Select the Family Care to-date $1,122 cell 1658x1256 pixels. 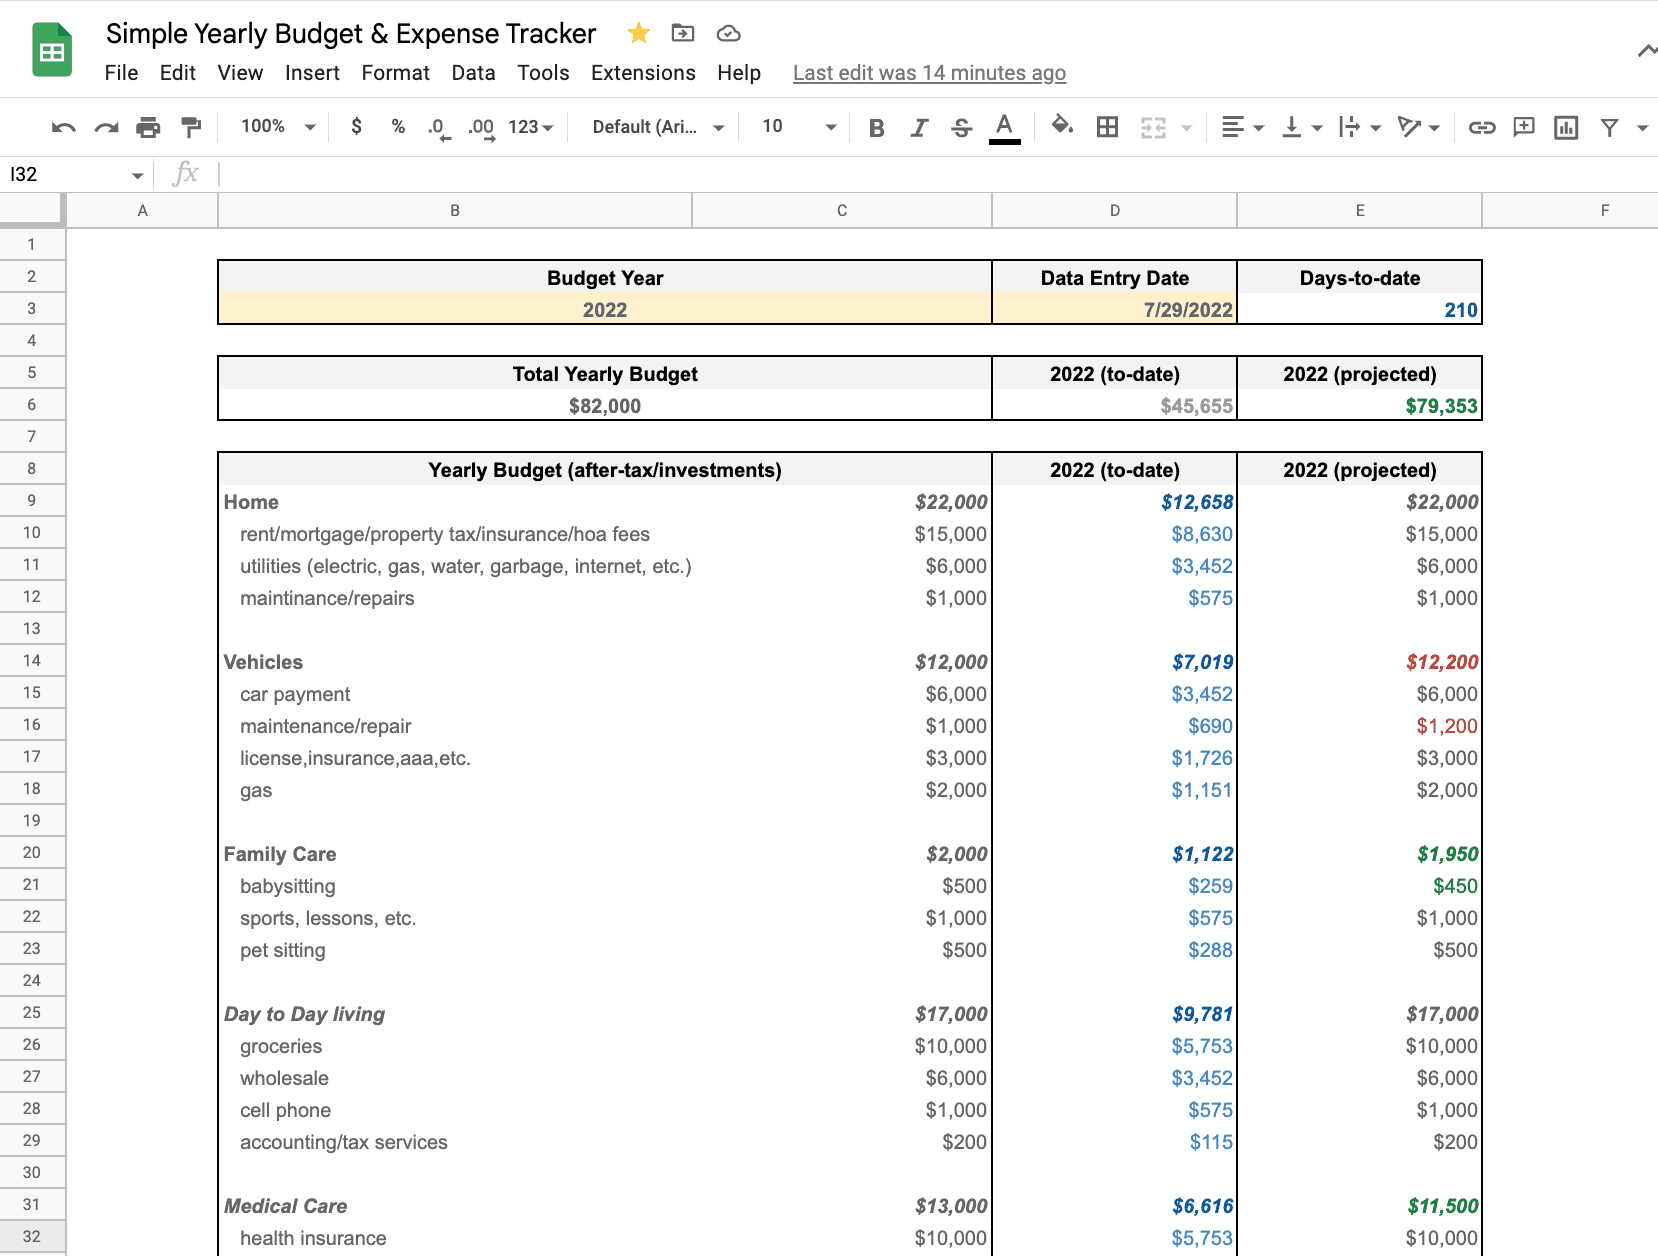coord(1114,853)
